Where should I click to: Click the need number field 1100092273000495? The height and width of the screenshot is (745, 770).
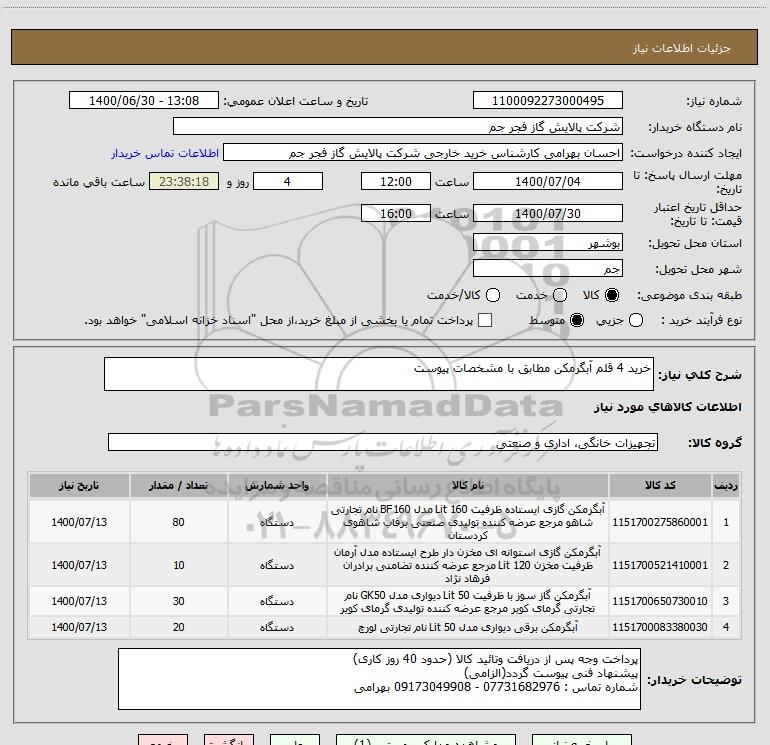click(548, 100)
